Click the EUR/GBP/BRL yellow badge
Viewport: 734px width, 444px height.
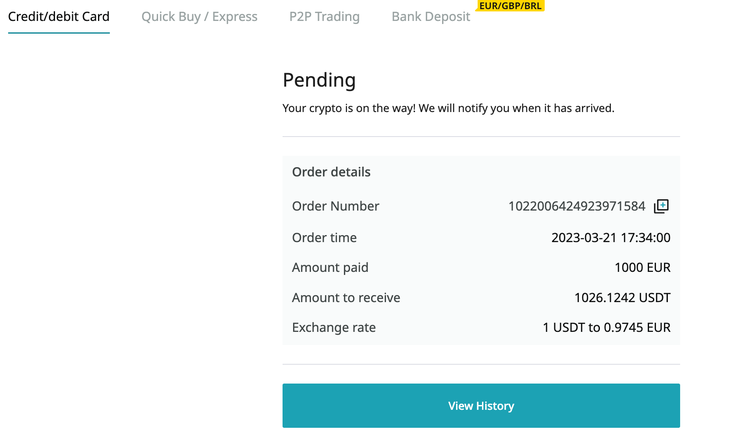pos(510,6)
